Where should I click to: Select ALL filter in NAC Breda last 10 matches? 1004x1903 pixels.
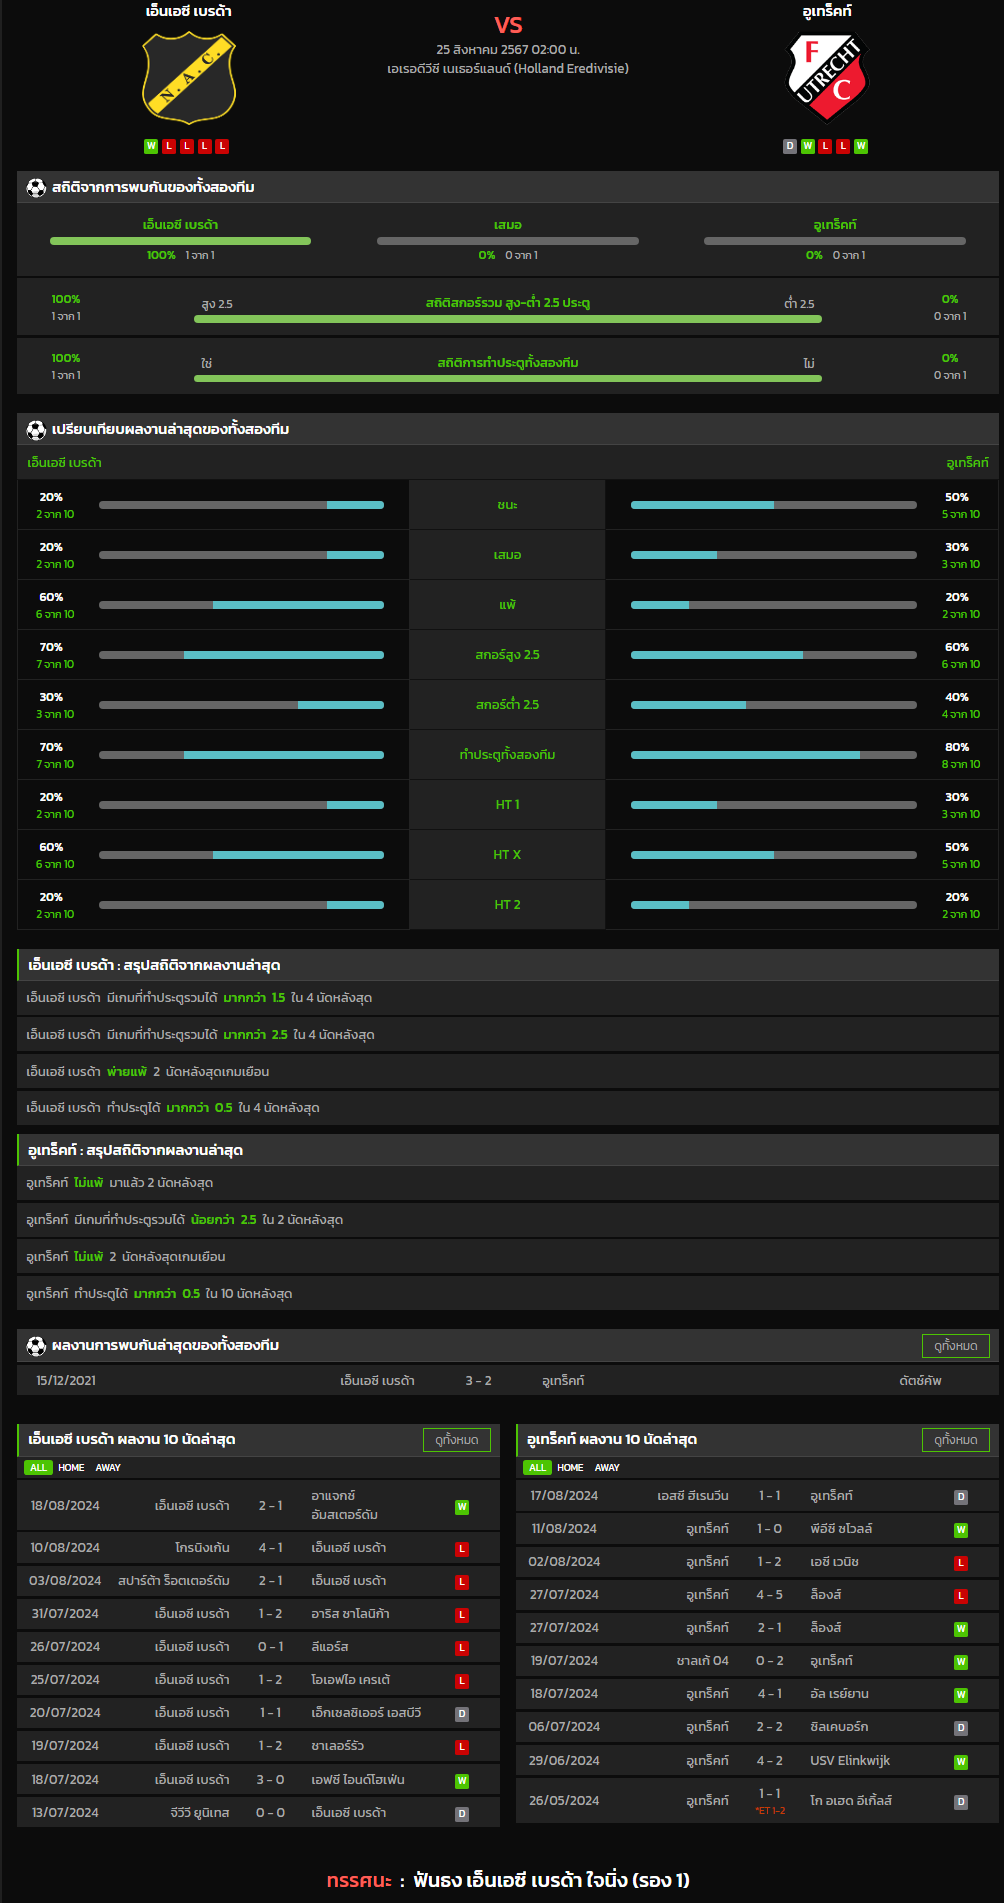pyautogui.click(x=38, y=1468)
